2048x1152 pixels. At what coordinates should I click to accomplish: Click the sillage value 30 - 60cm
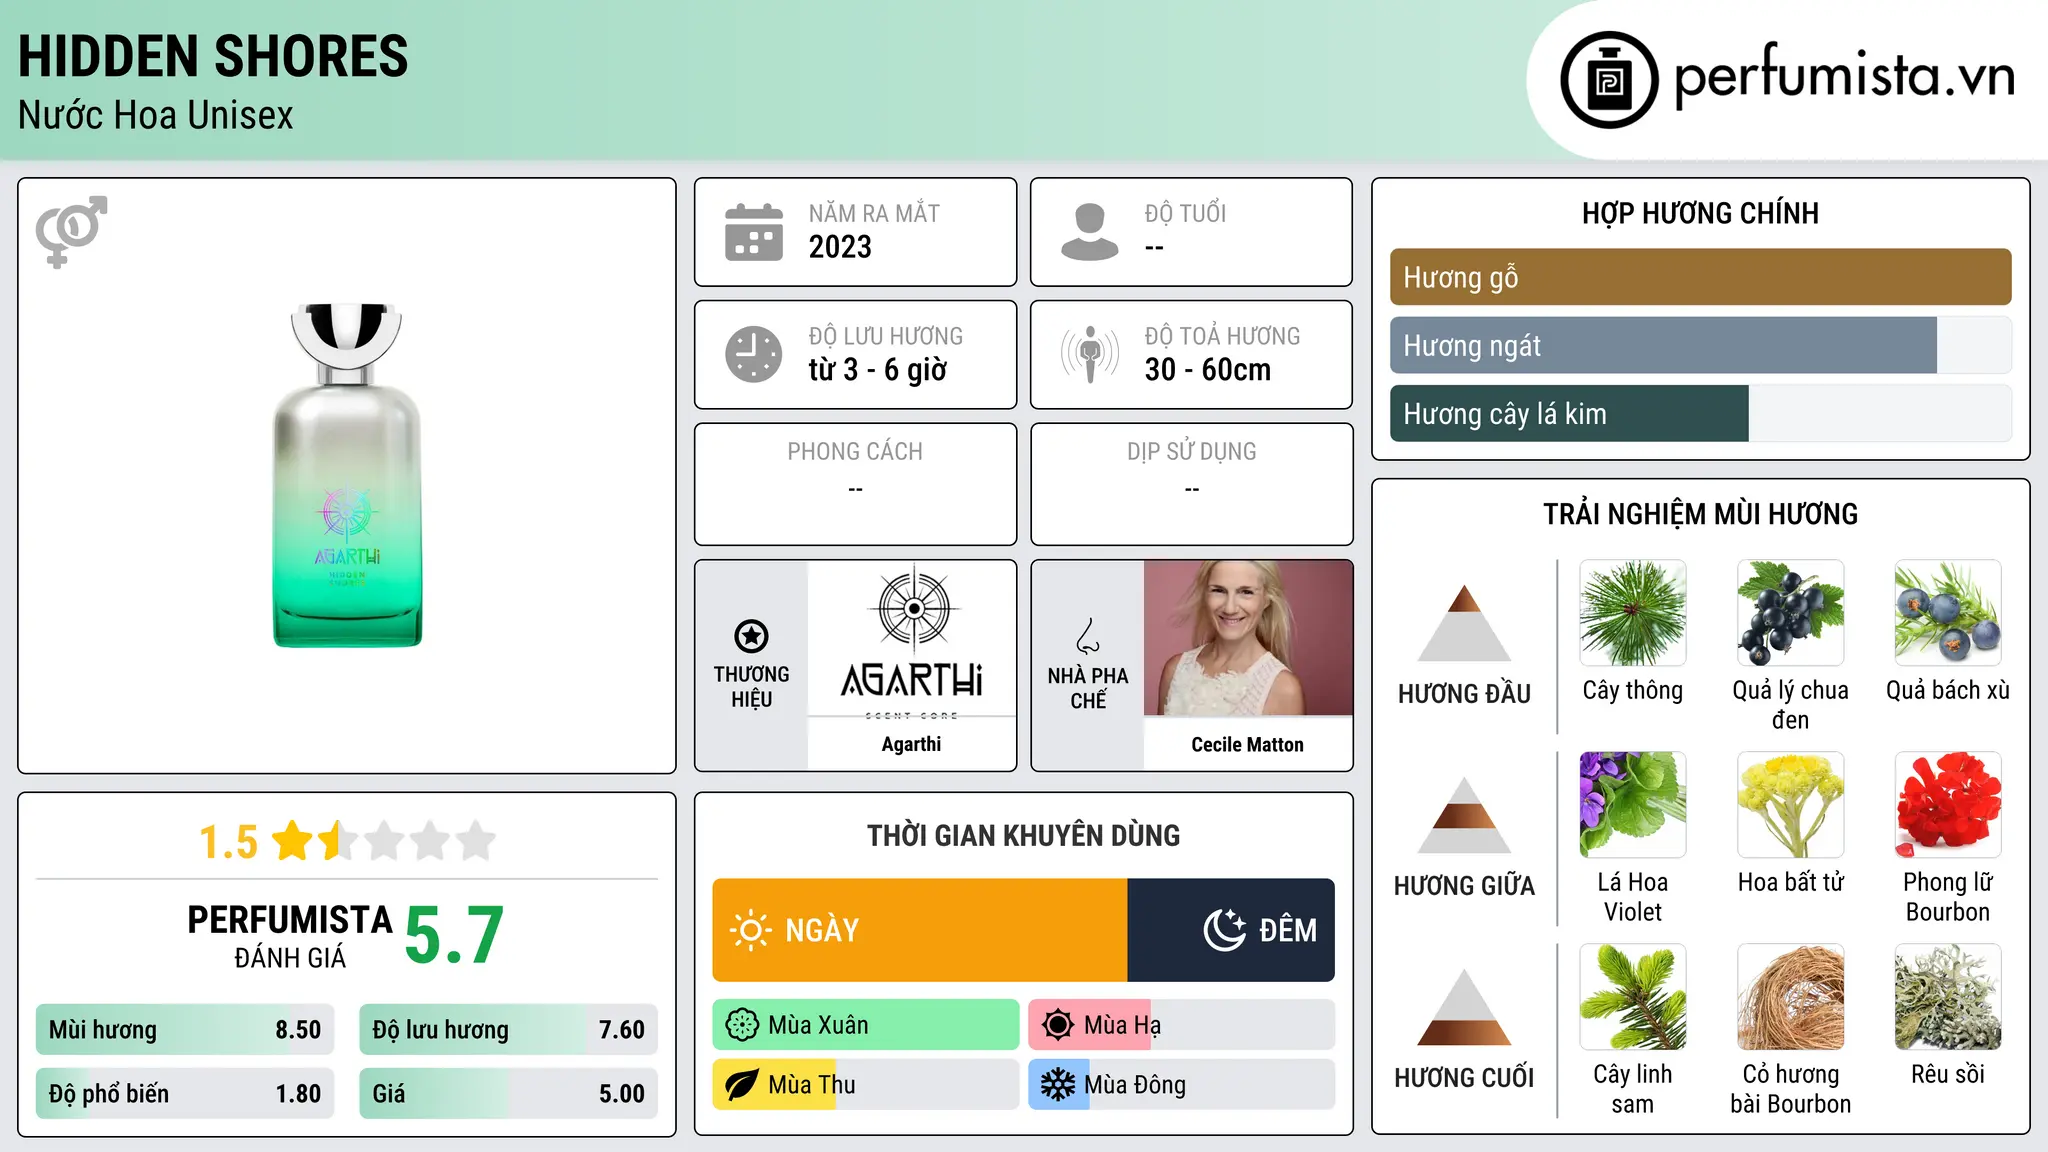[1208, 370]
